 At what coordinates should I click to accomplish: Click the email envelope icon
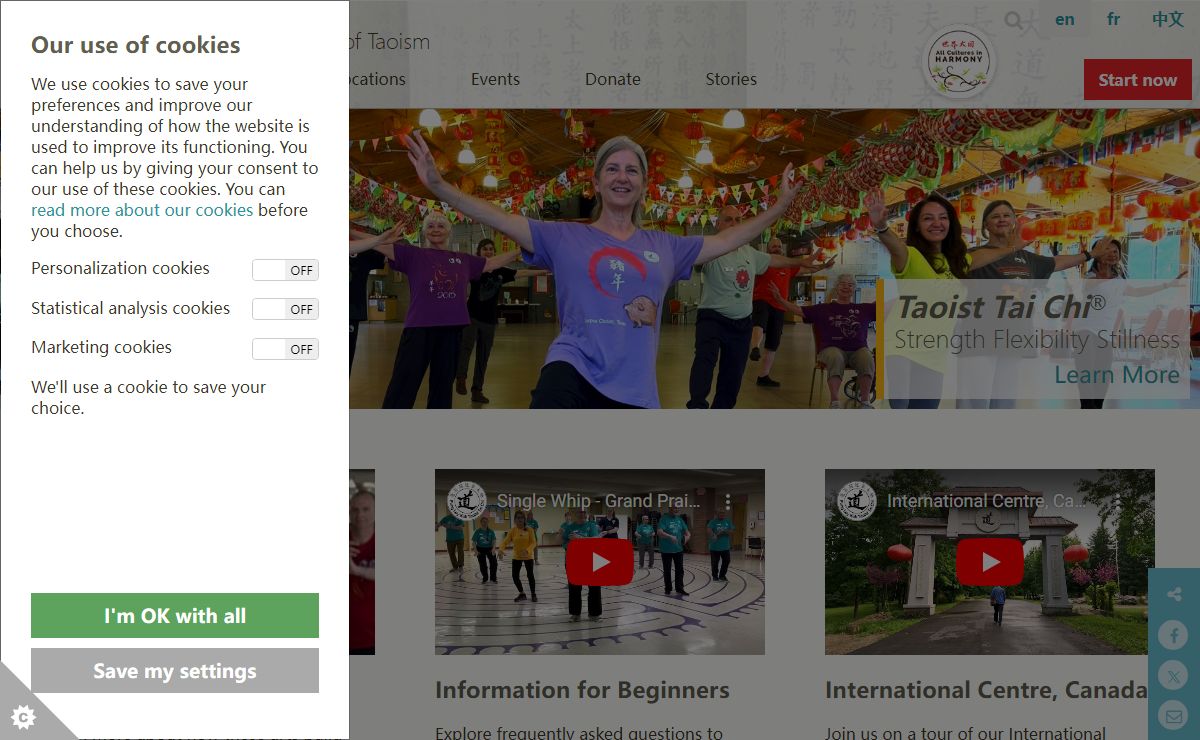click(1173, 716)
